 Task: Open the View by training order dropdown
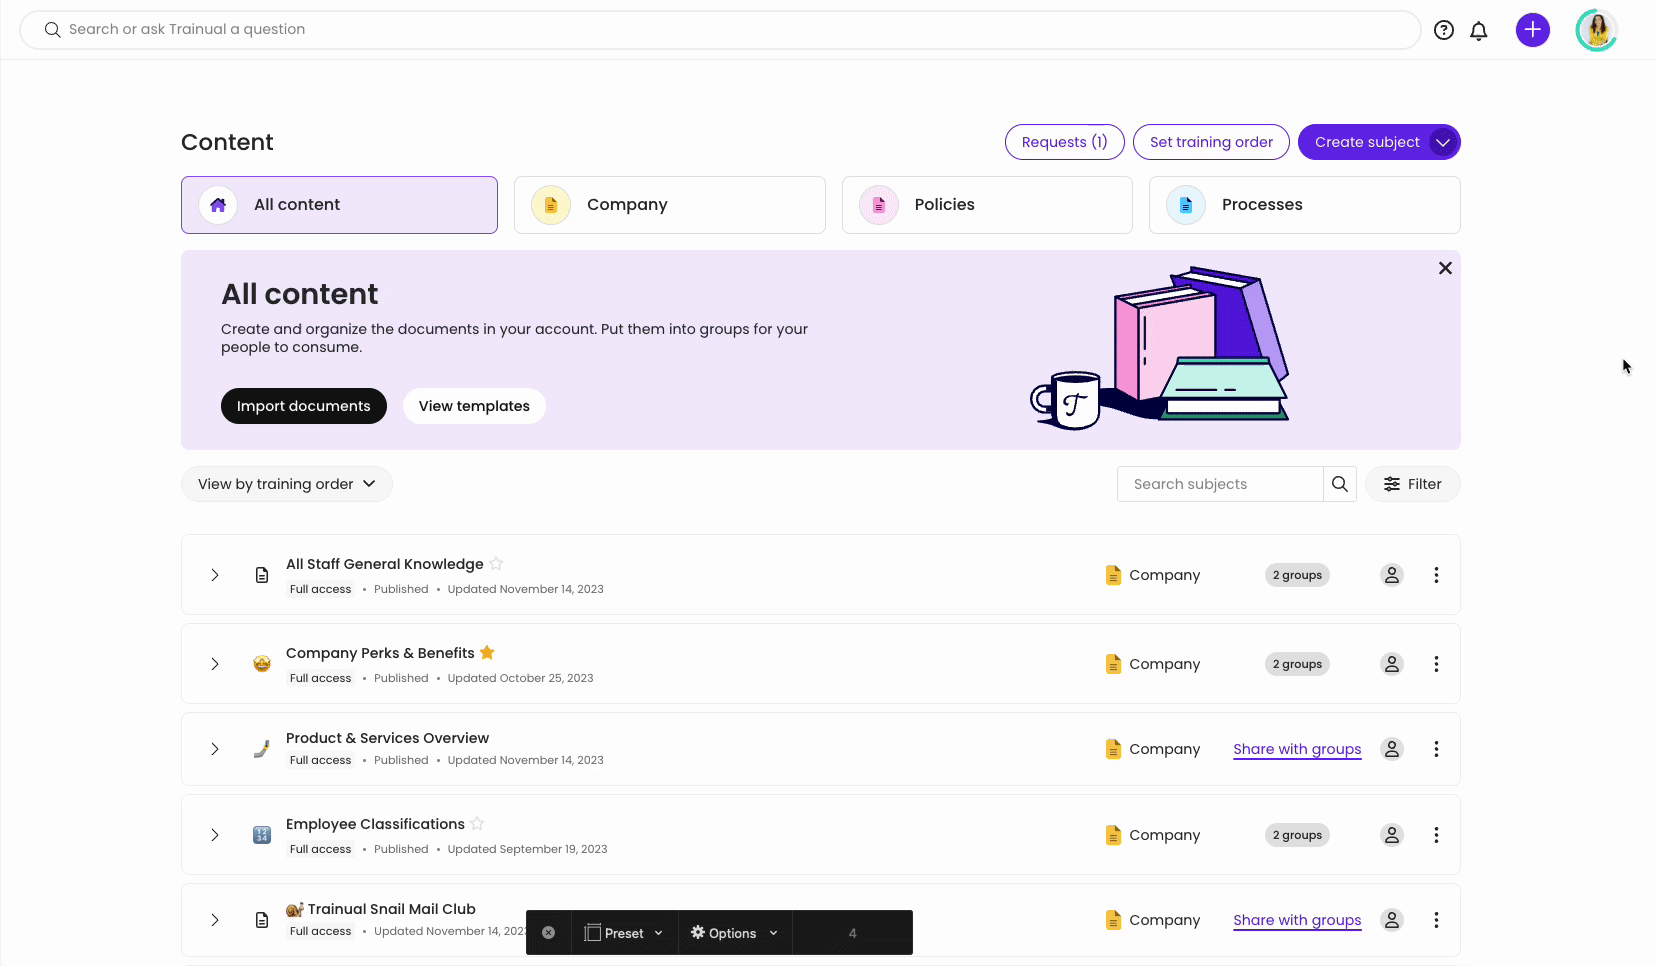coord(287,484)
